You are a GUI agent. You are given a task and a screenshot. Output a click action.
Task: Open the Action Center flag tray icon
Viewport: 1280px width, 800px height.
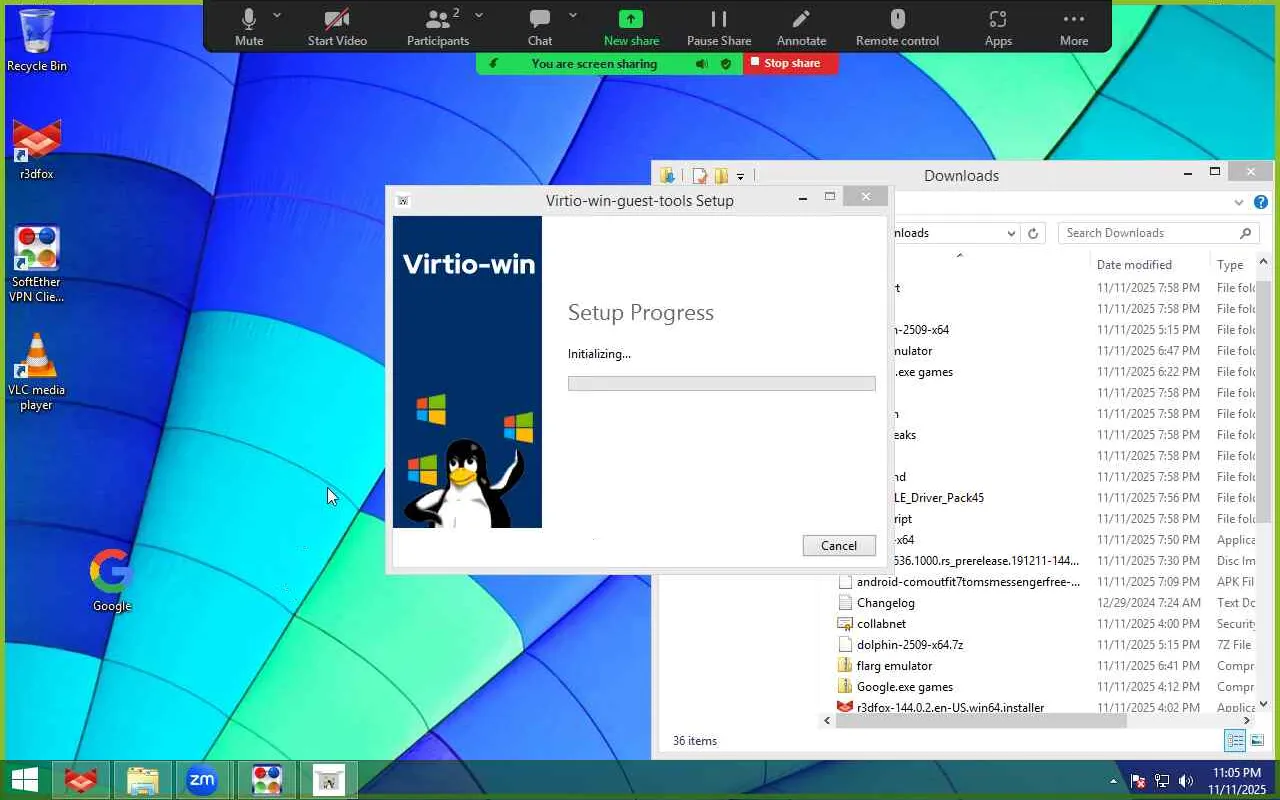(1138, 781)
